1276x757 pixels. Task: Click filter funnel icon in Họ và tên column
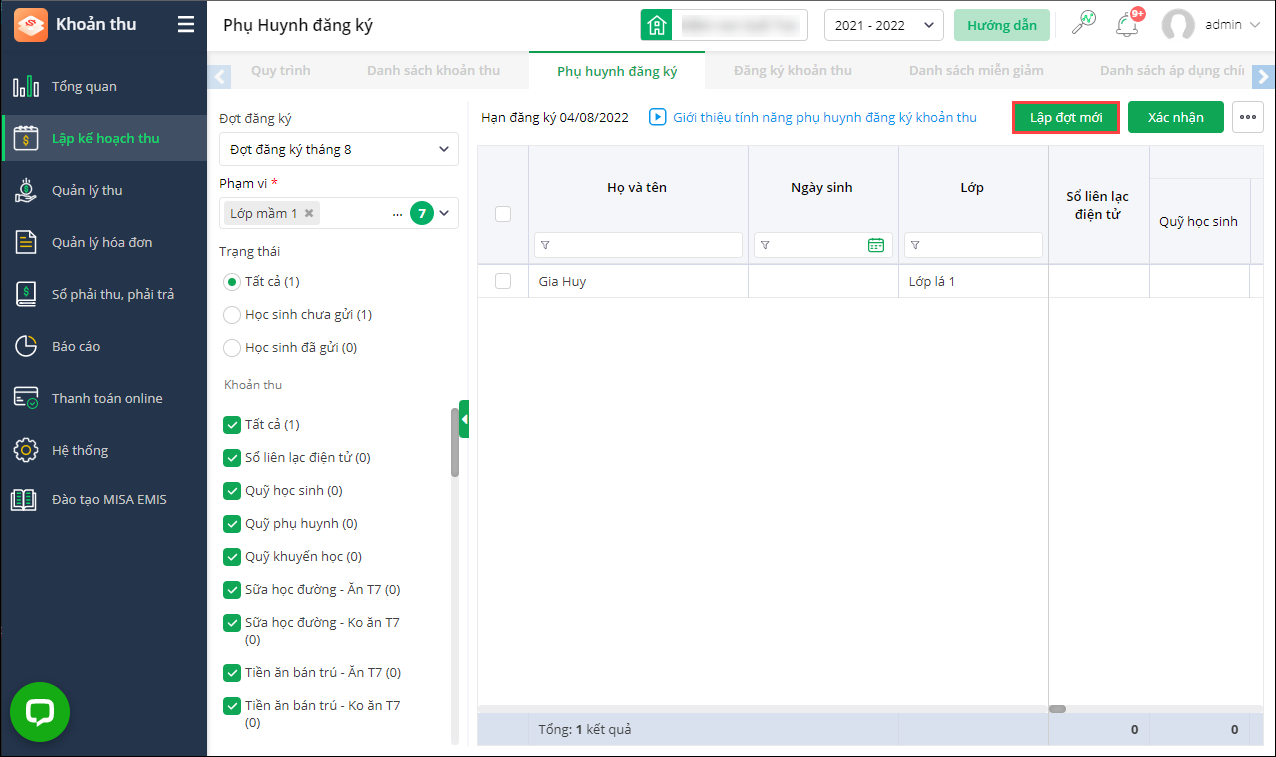[x=545, y=245]
